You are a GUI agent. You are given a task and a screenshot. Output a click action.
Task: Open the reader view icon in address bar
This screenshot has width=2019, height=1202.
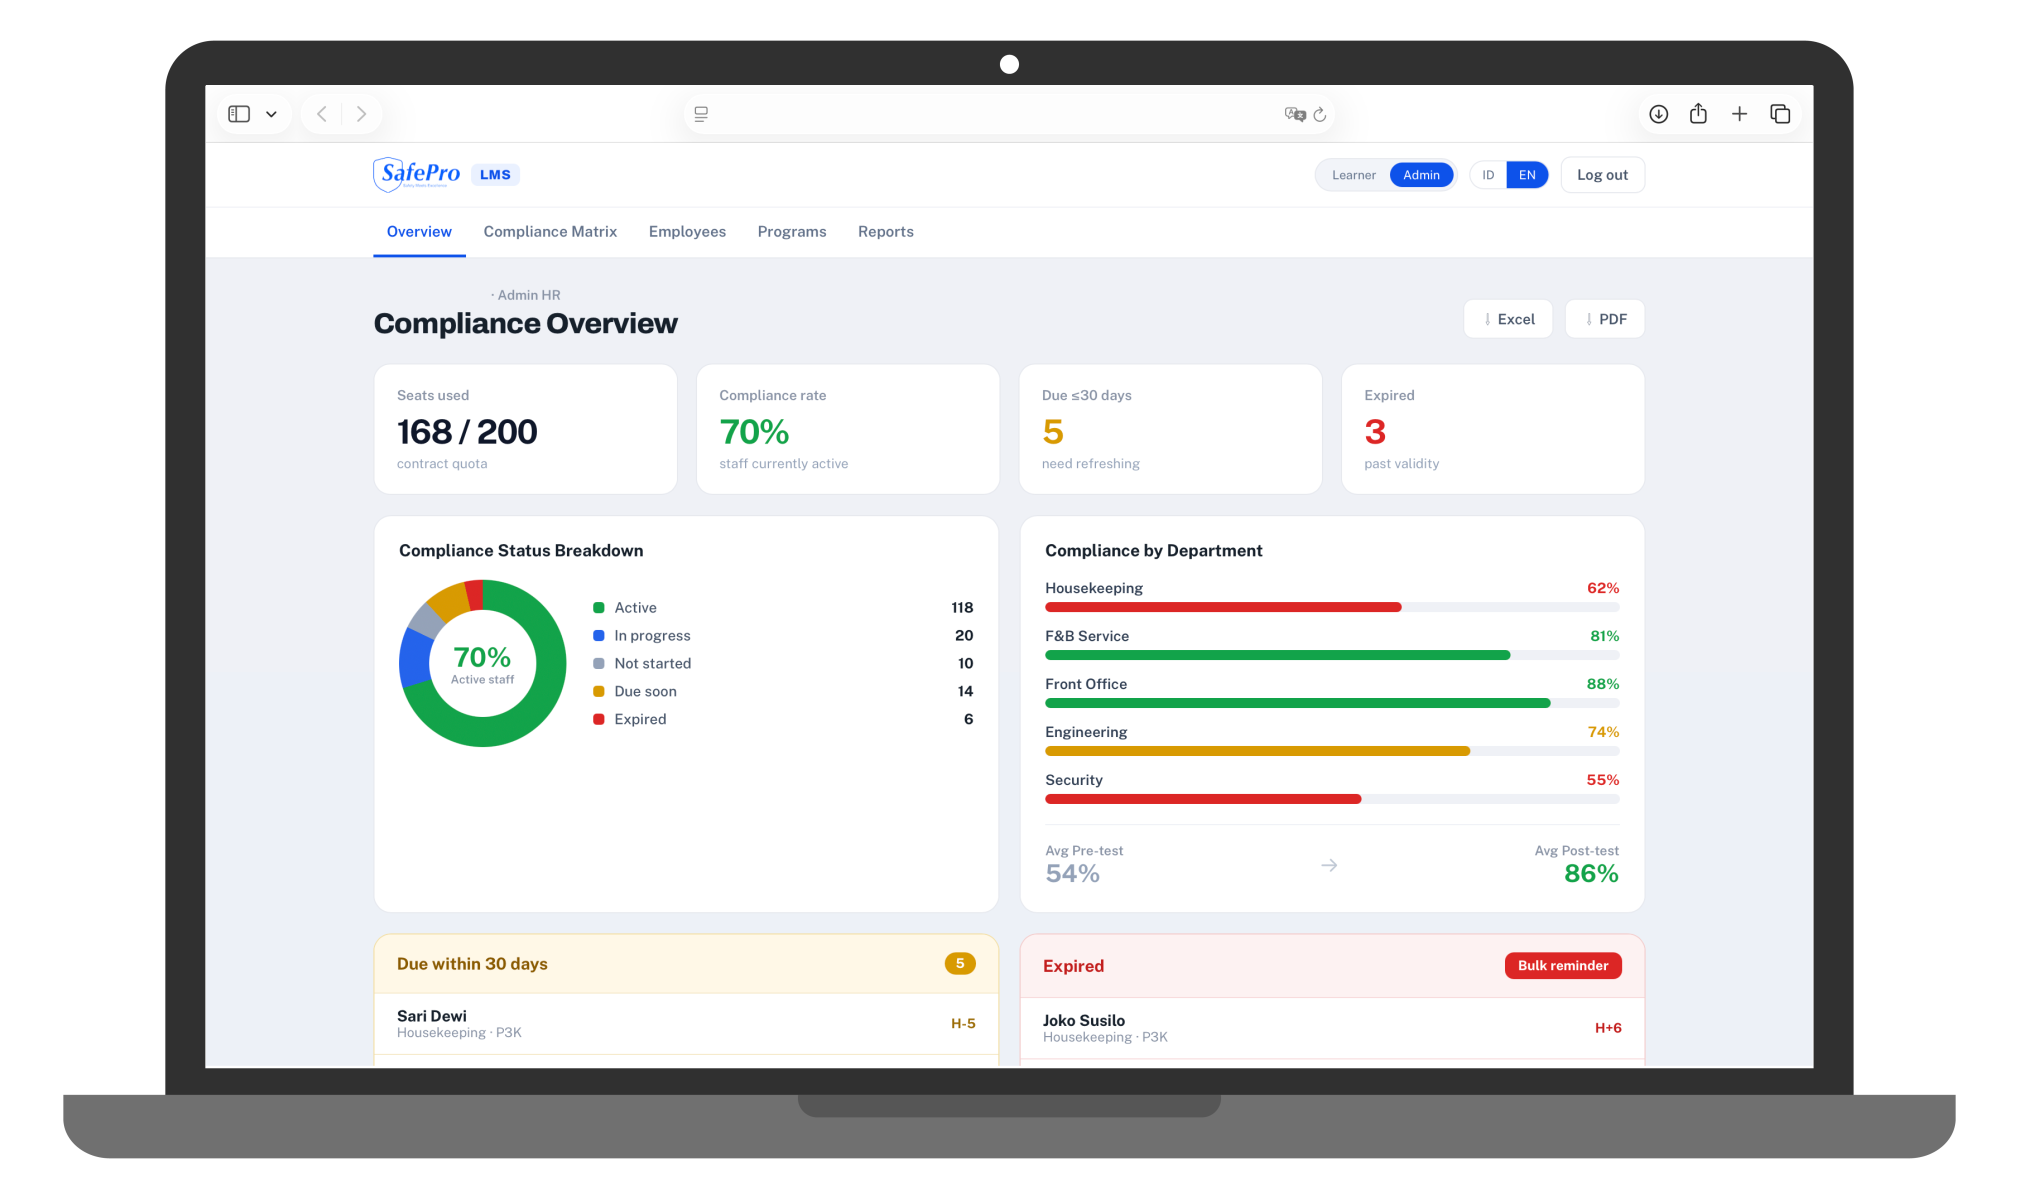point(701,114)
